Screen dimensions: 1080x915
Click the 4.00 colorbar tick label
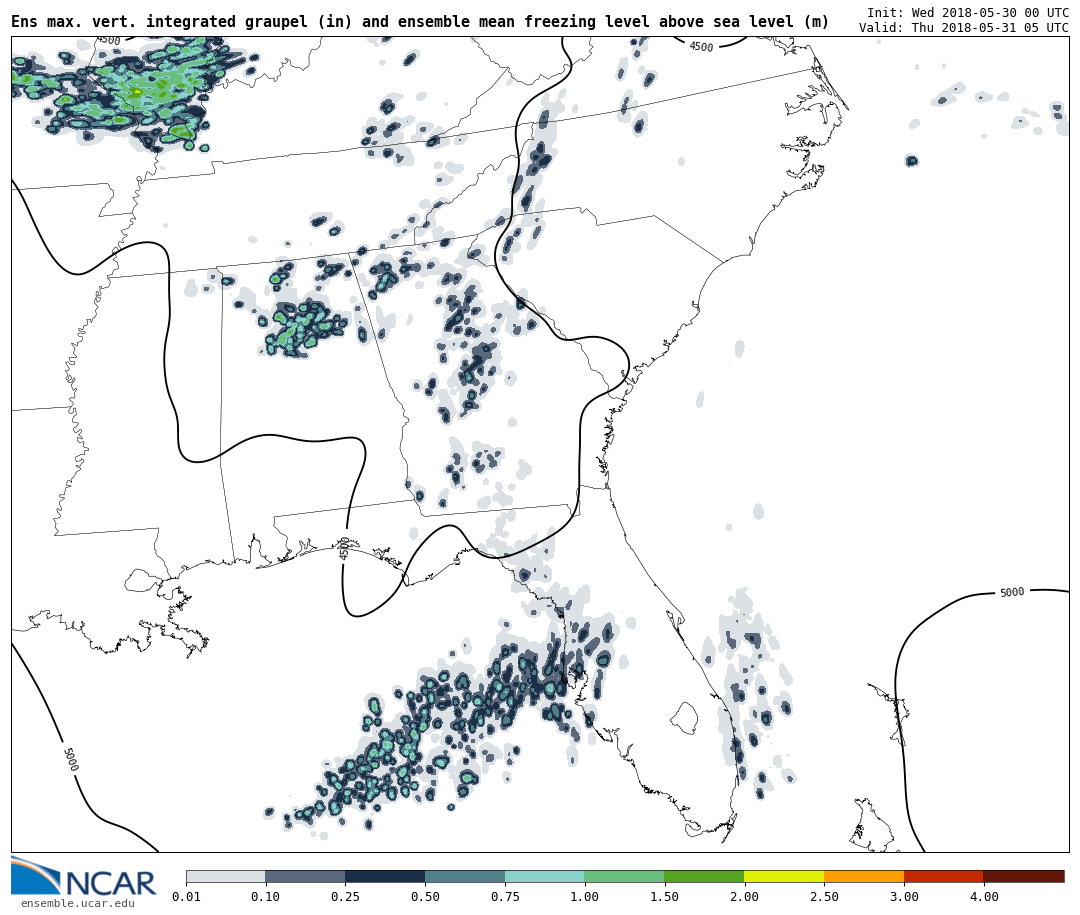click(983, 897)
